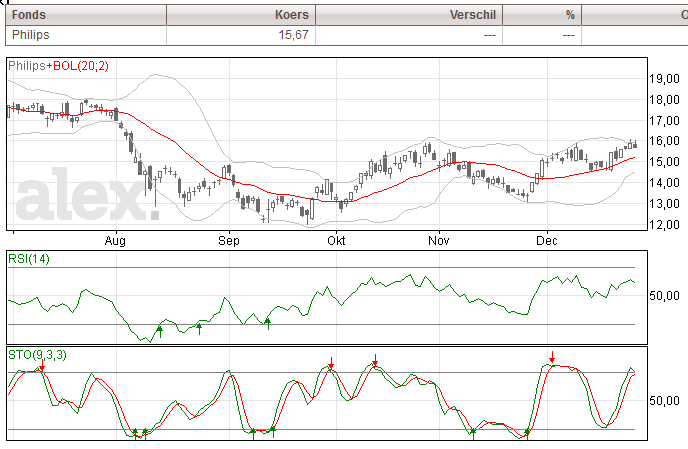Image resolution: width=688 pixels, height=449 pixels.
Task: Click the RSI(14) indicator label
Action: [x=29, y=259]
